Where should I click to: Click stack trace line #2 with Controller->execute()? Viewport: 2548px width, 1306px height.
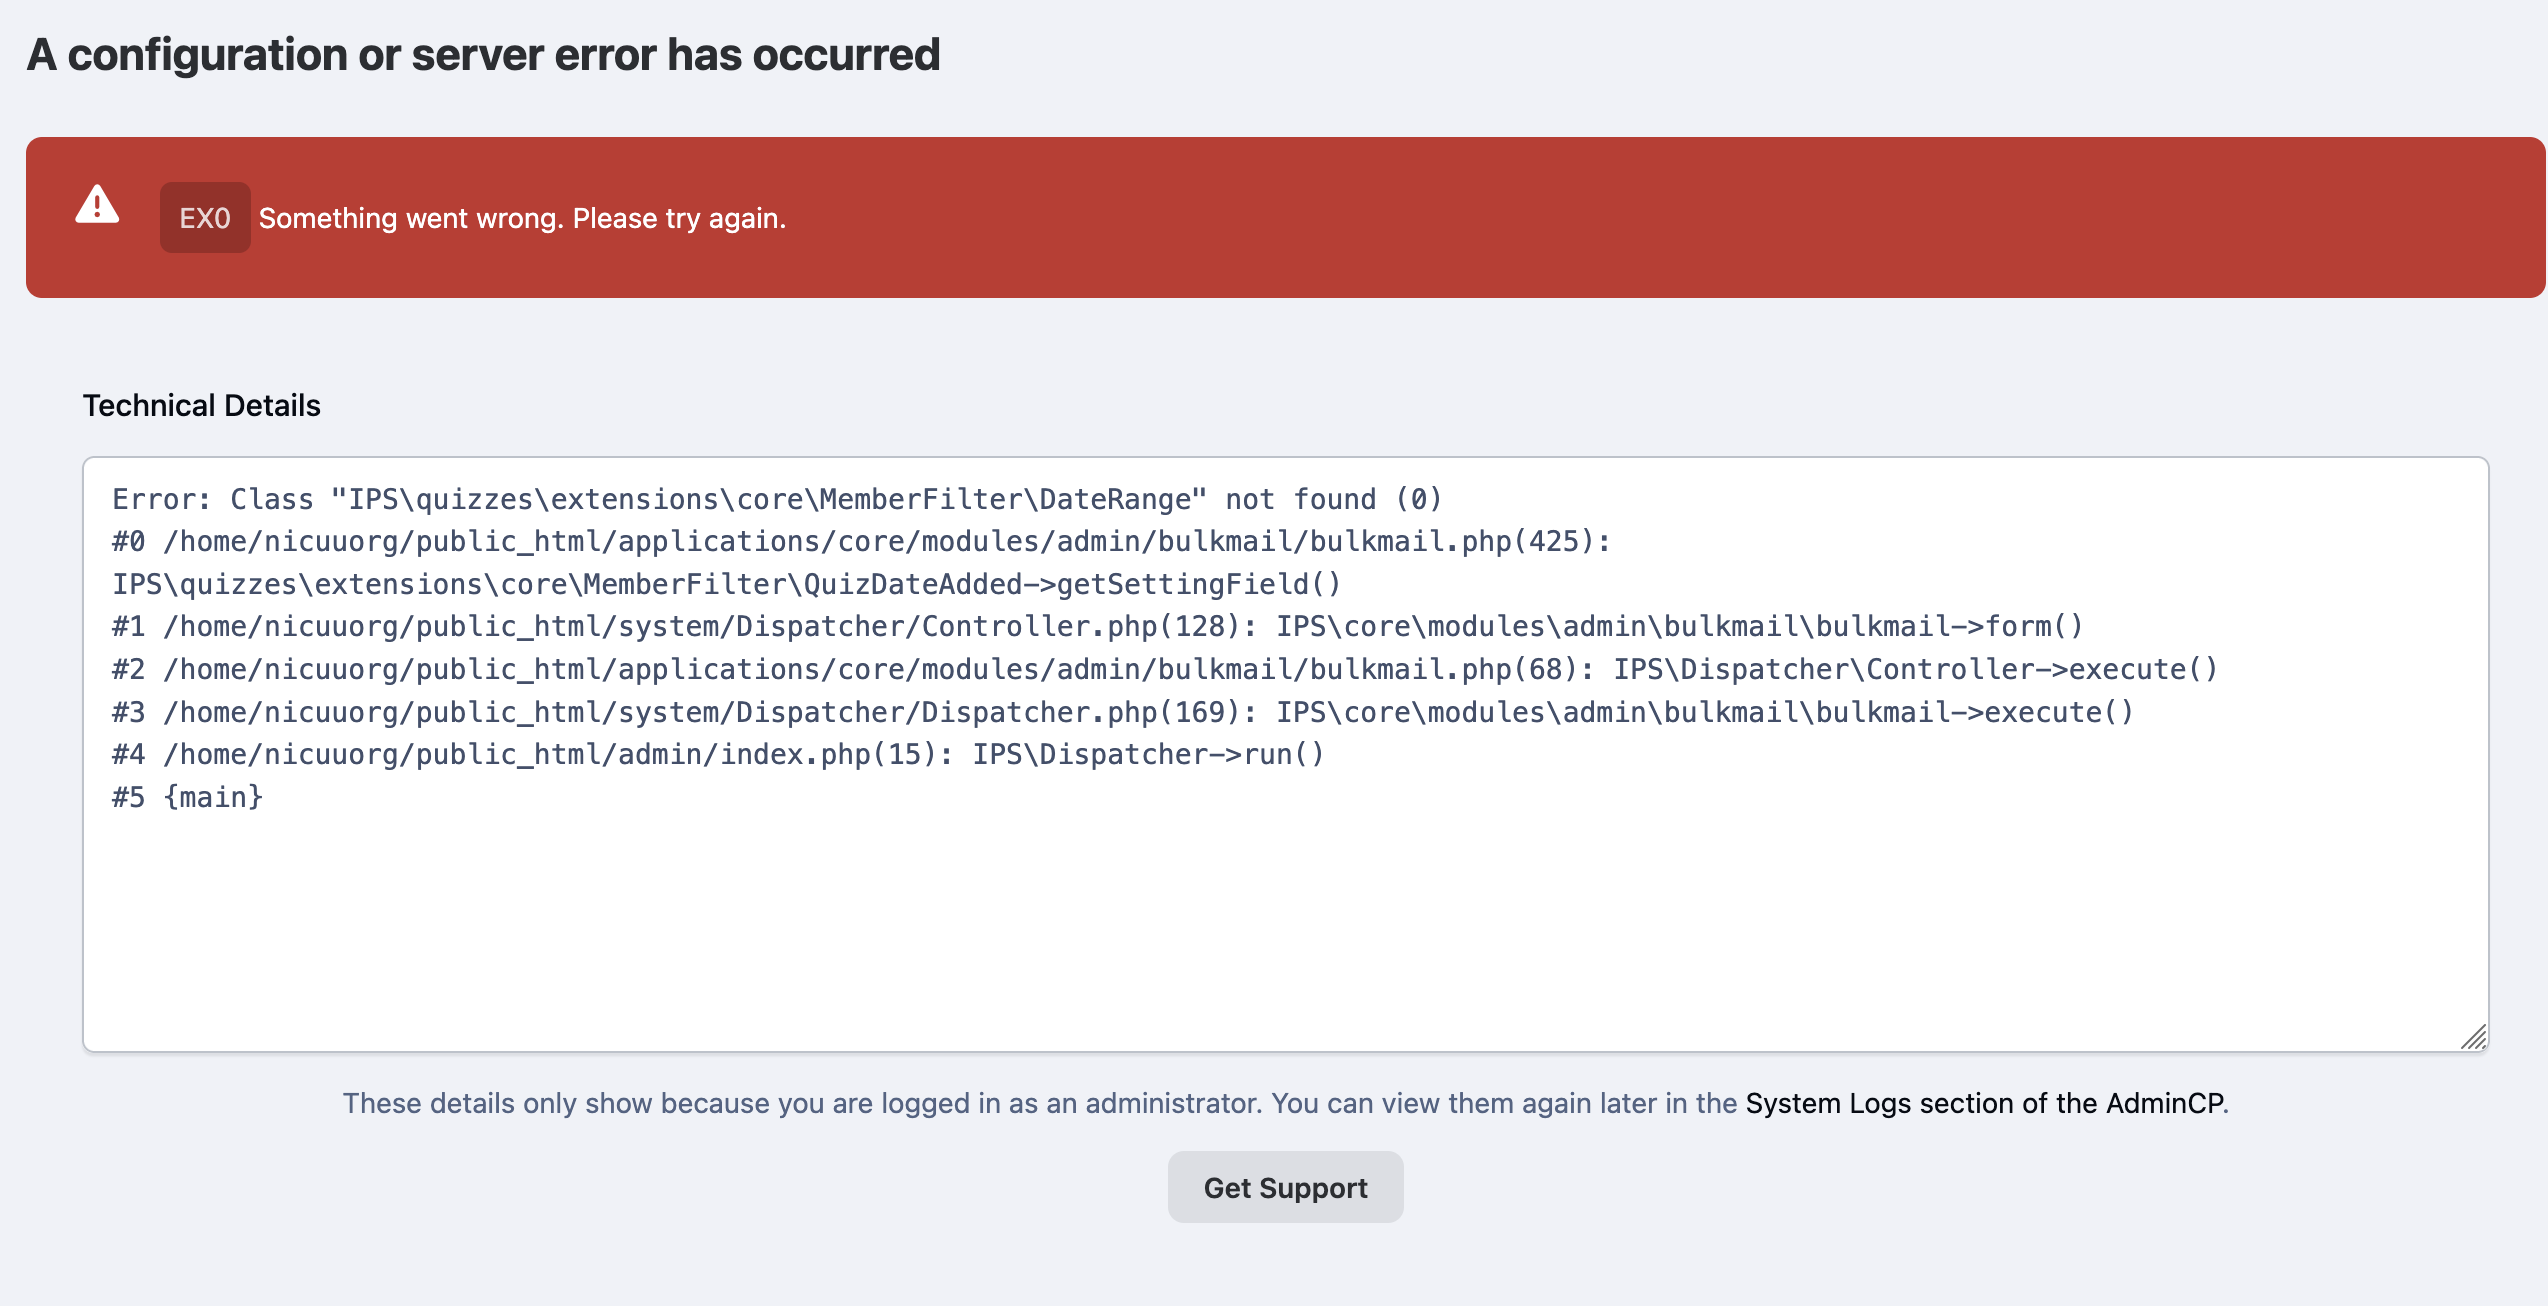click(x=1164, y=669)
